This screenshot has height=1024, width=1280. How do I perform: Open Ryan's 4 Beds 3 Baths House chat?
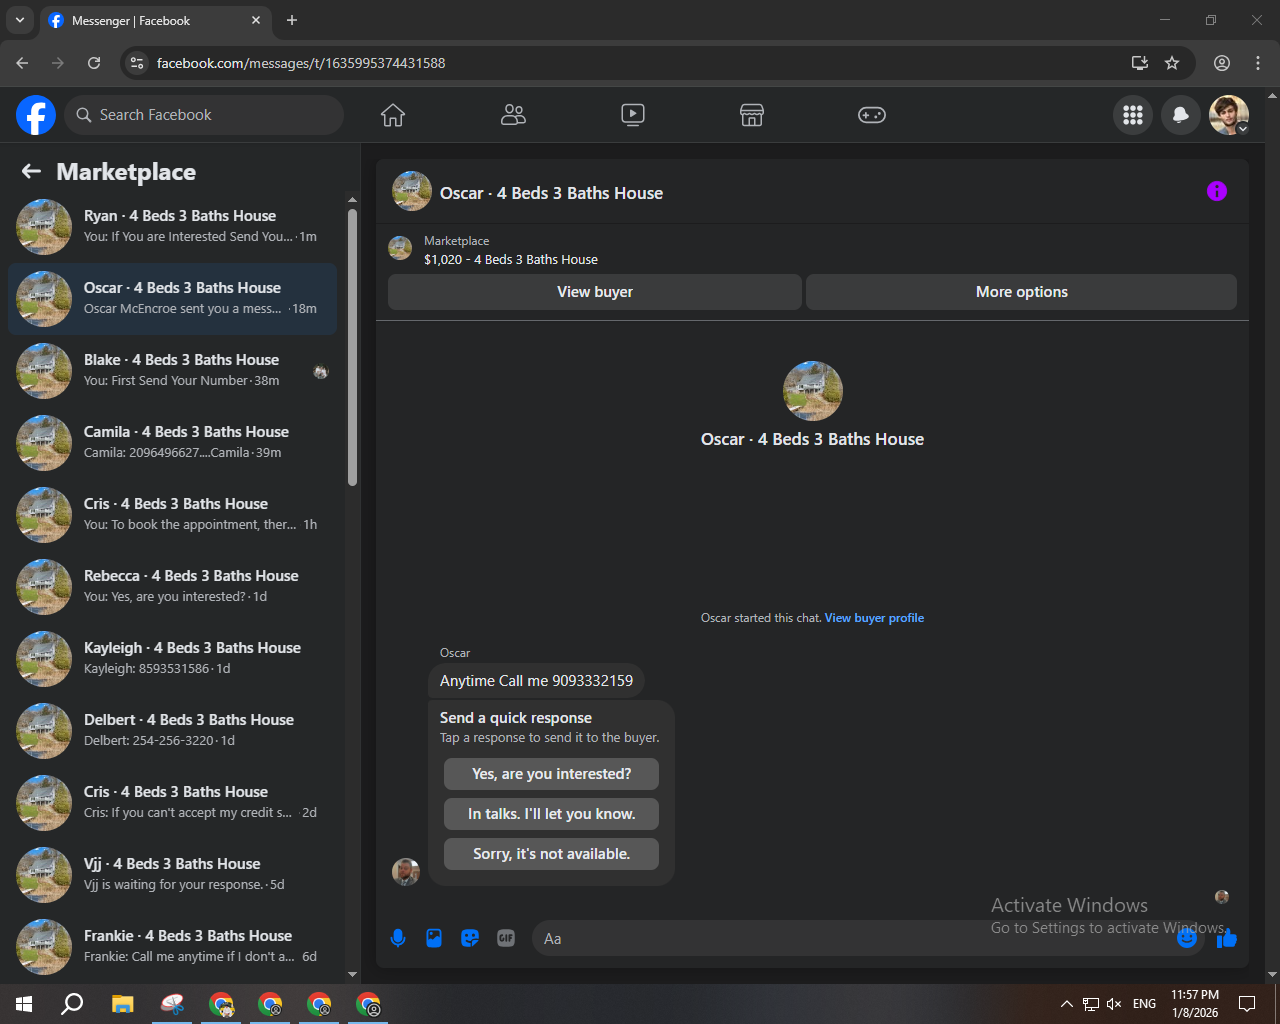(x=172, y=227)
